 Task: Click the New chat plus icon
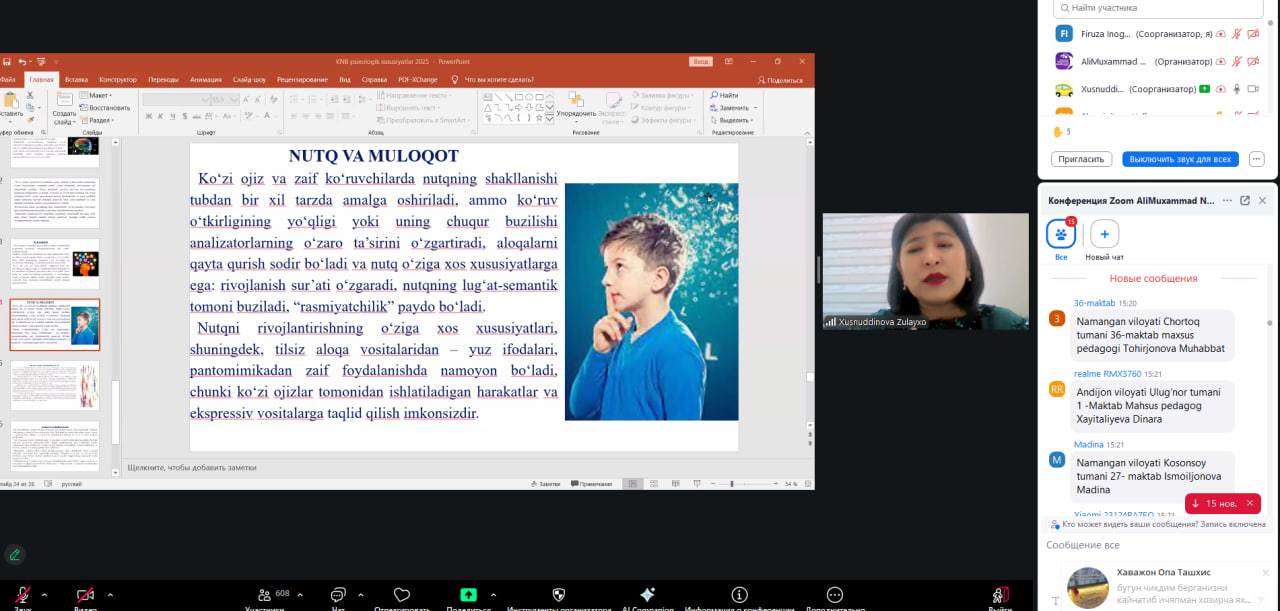1104,235
